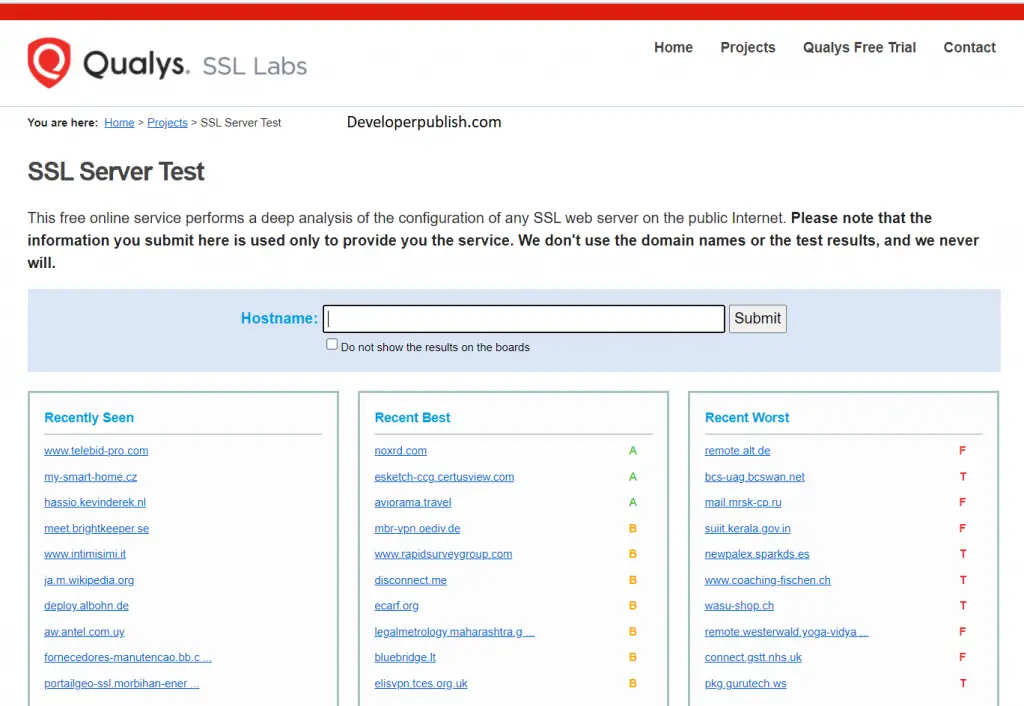Screen dimensions: 1024x706
Task: Click the A grade beside noxrd.com
Action: click(632, 451)
